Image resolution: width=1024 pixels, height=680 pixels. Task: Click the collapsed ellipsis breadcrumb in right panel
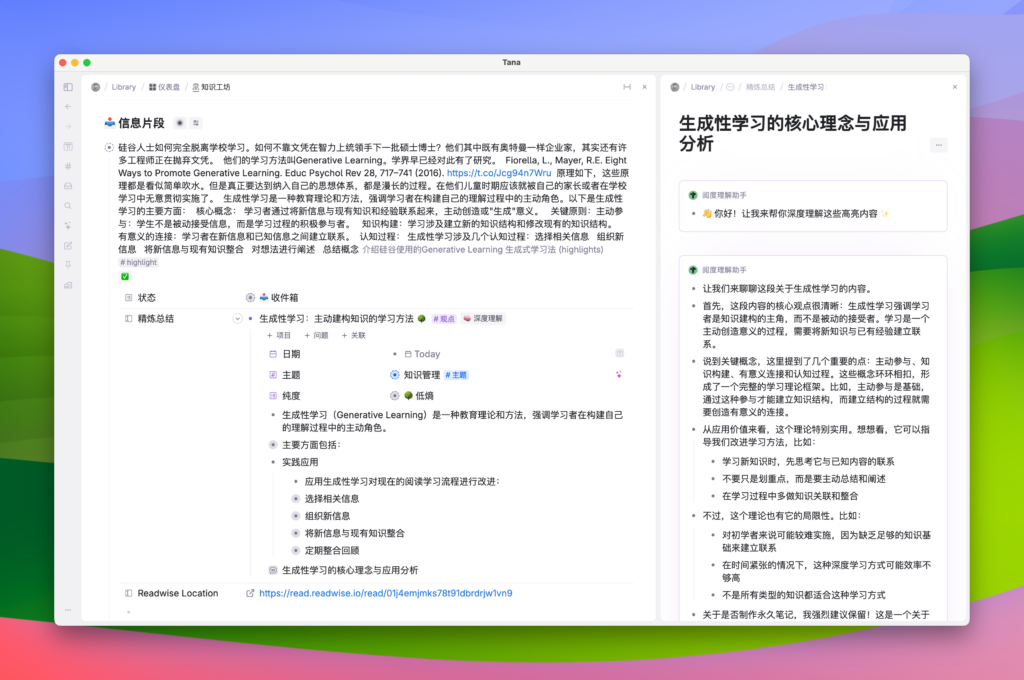(x=730, y=87)
